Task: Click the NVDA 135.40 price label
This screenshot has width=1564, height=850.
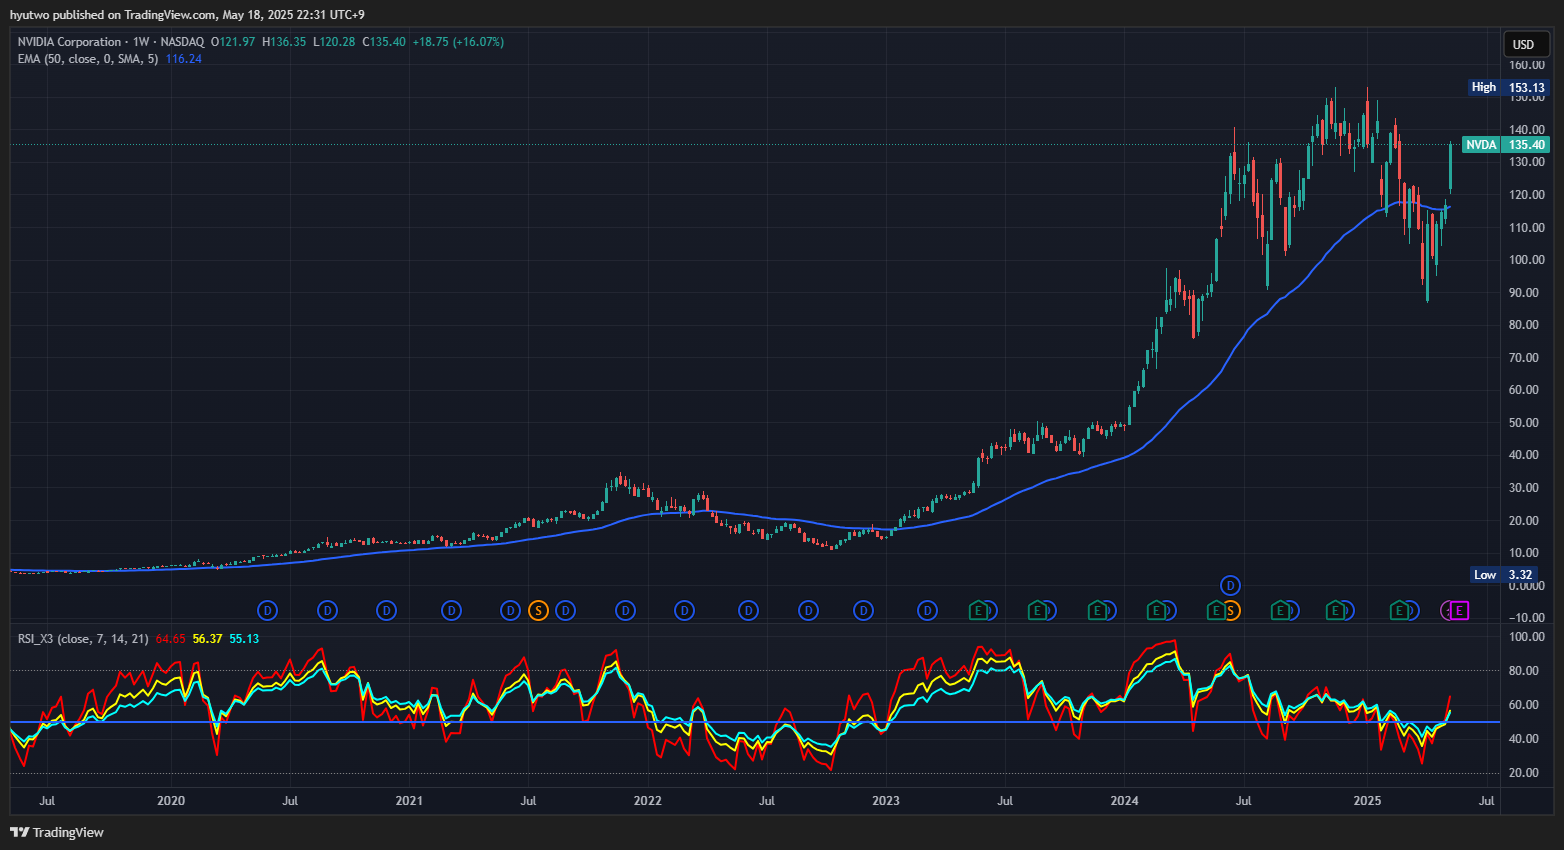Action: (x=1505, y=145)
